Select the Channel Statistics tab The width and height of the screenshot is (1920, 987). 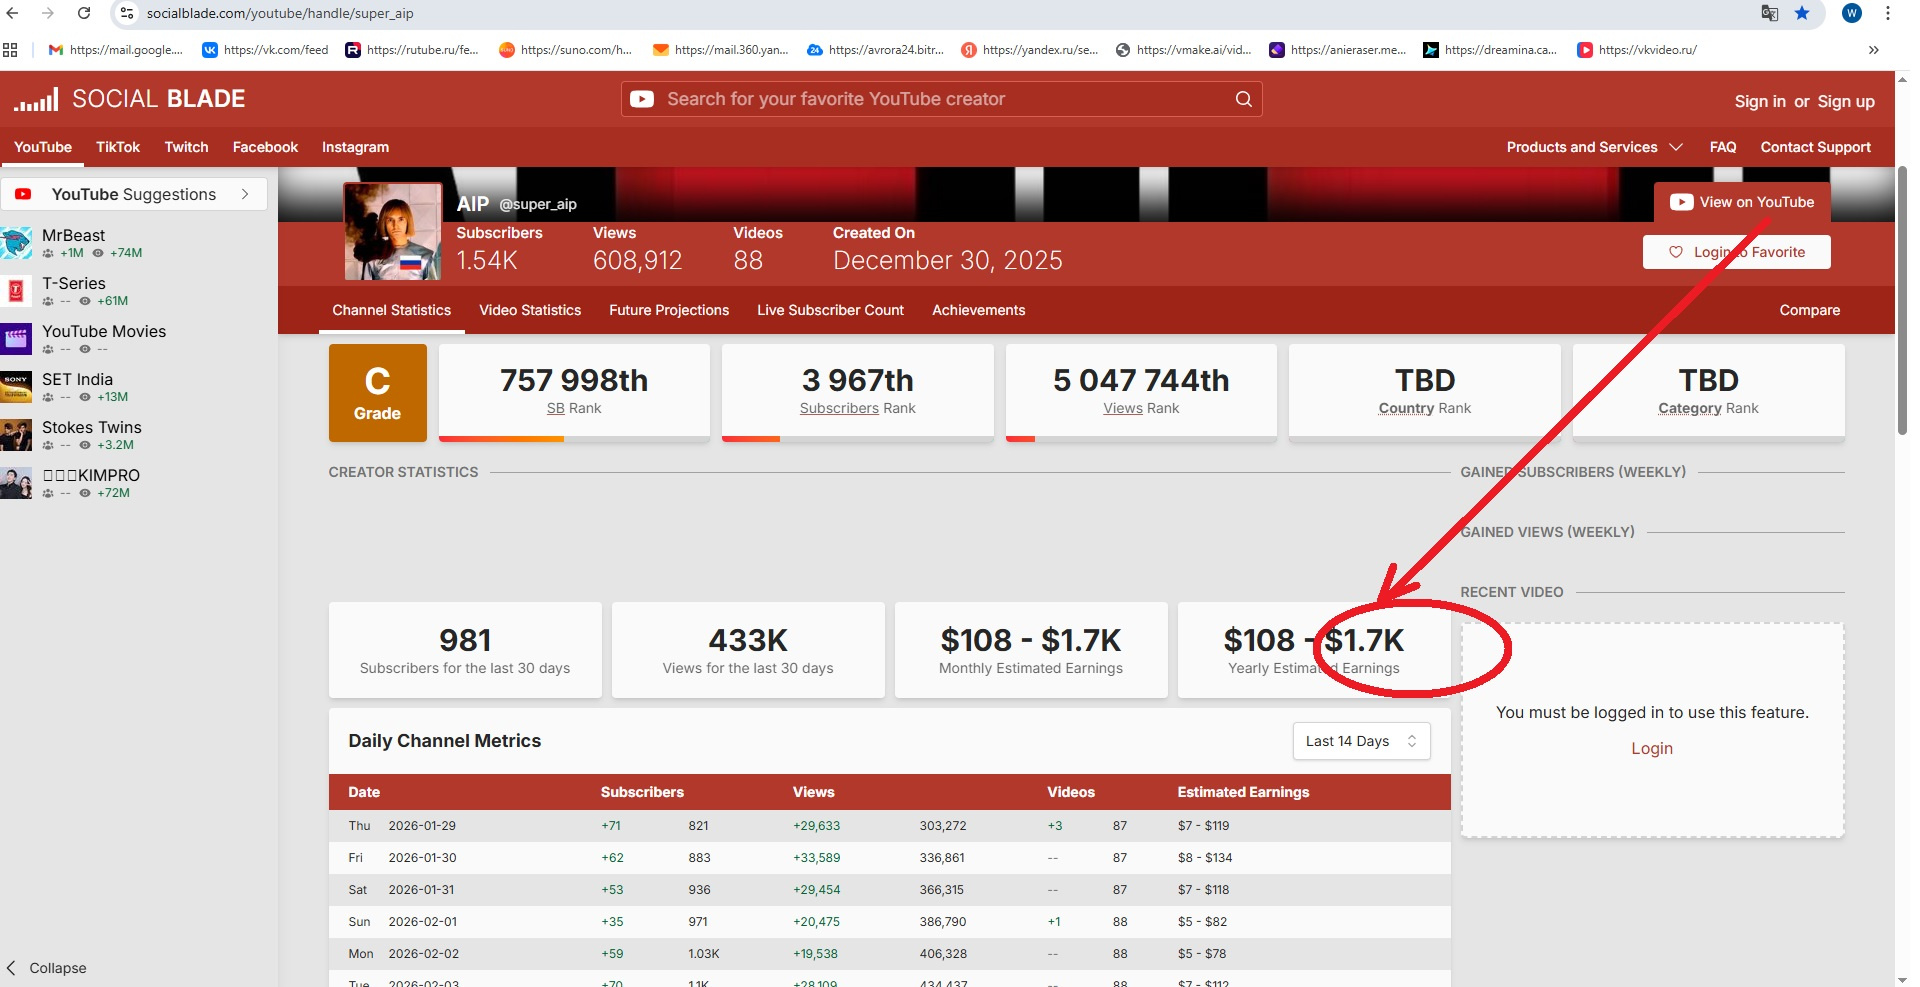pos(392,310)
